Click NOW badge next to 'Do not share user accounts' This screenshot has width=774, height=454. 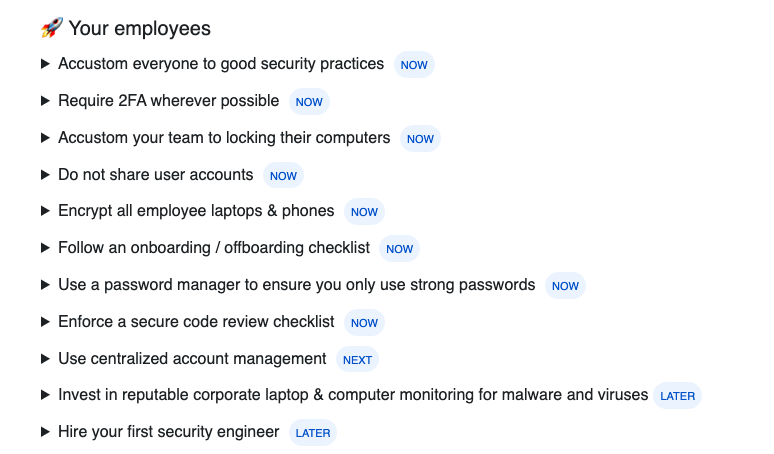click(x=283, y=176)
